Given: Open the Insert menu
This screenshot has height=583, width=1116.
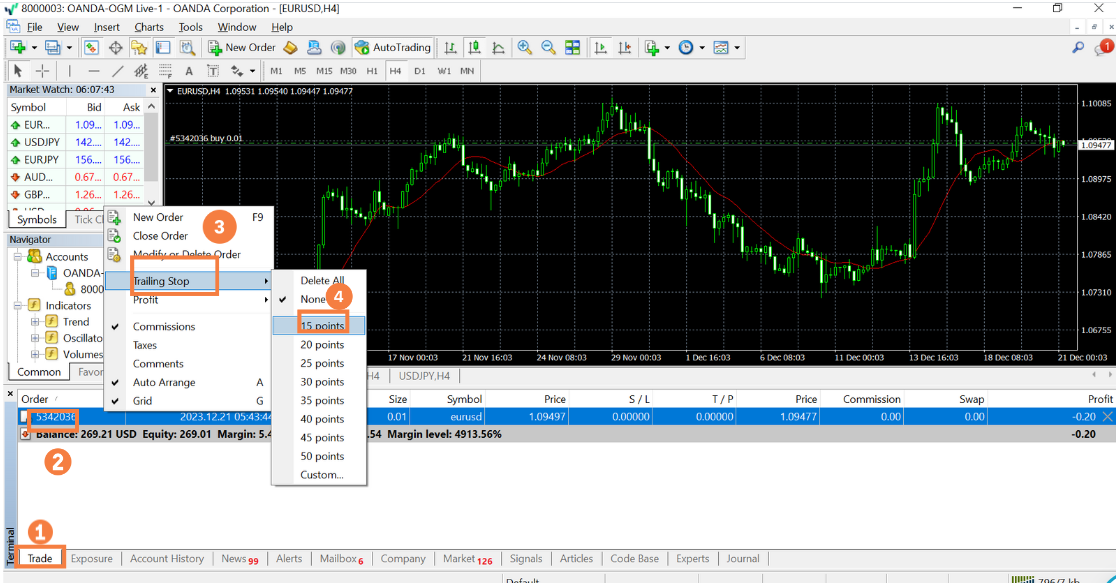Looking at the screenshot, I should [x=107, y=27].
